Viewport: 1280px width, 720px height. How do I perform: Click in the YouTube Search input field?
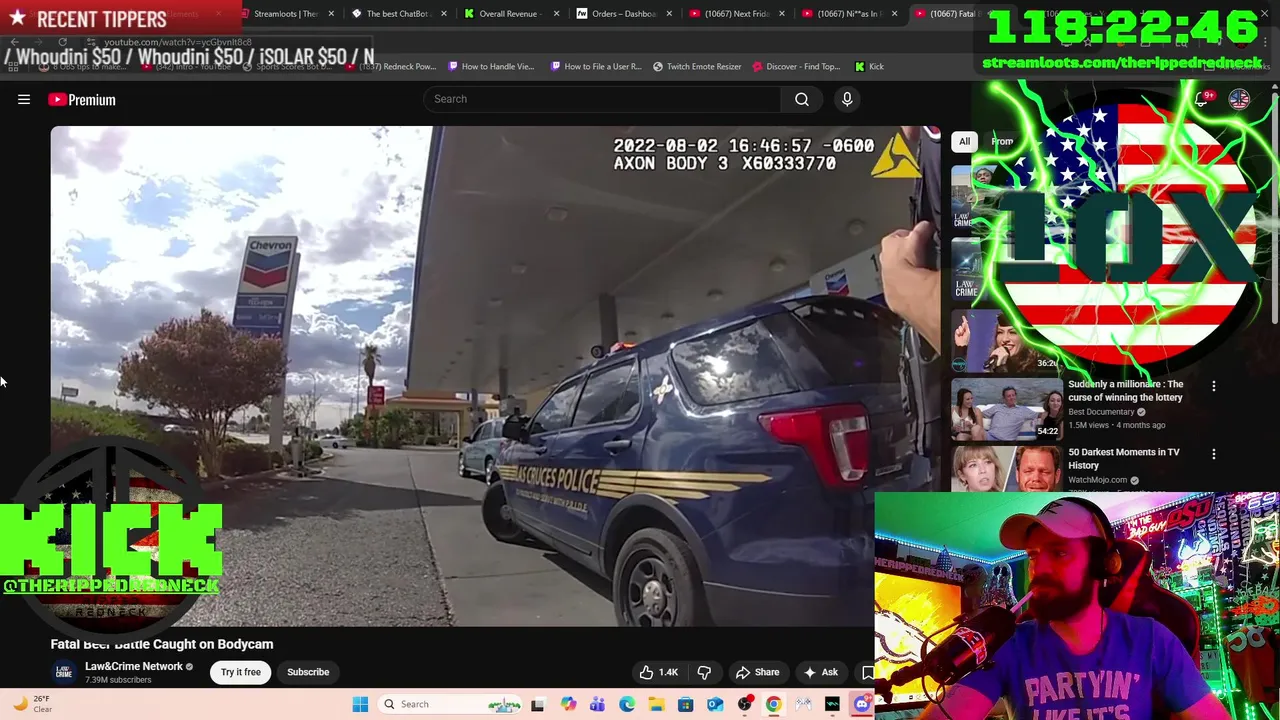[603, 99]
